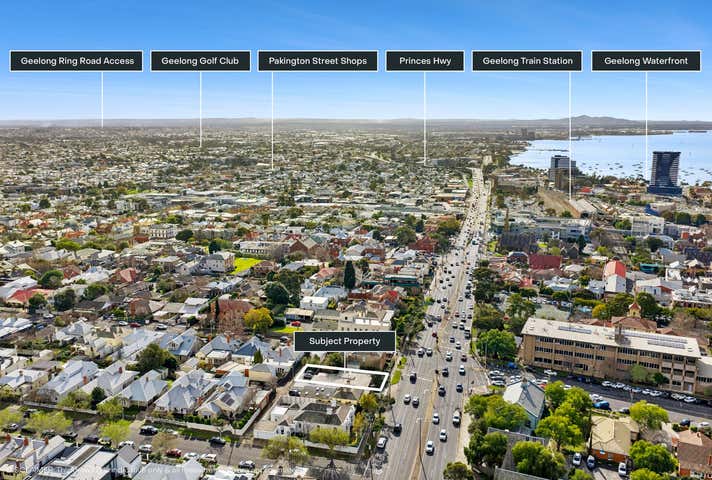This screenshot has width=712, height=480.
Task: Click the bright green lawn among the houses
Action: (x=245, y=265)
